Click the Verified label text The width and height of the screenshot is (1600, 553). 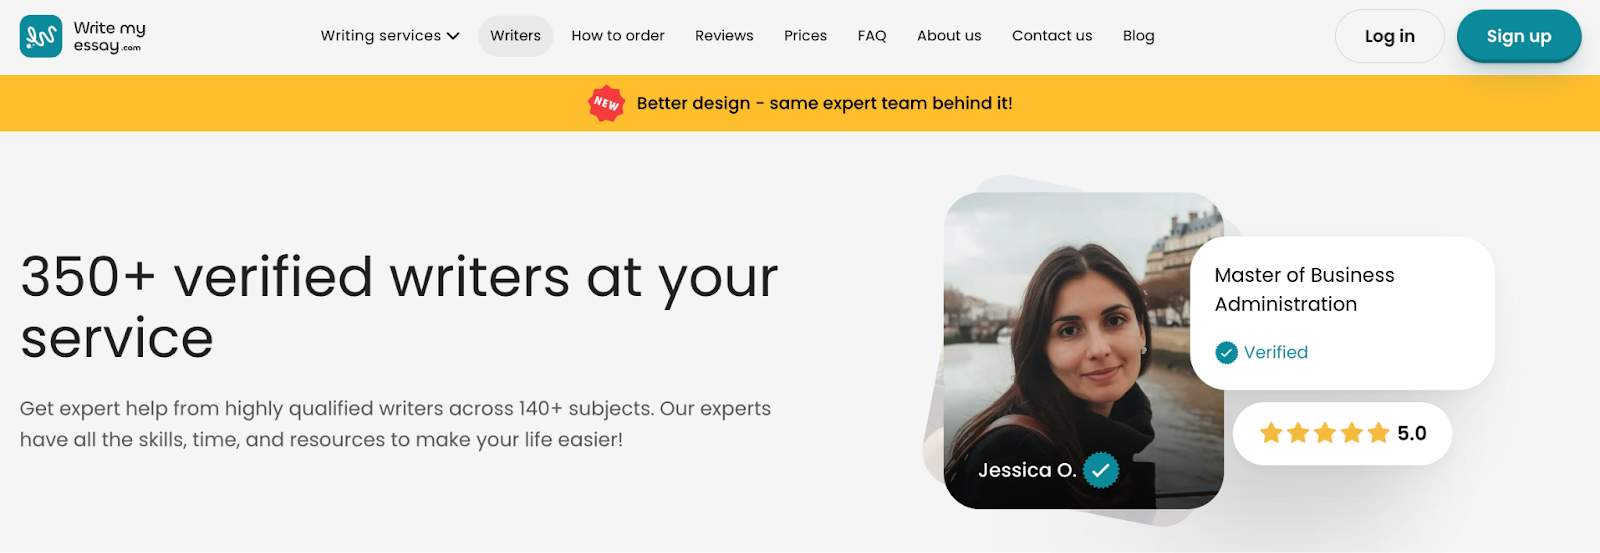point(1276,352)
